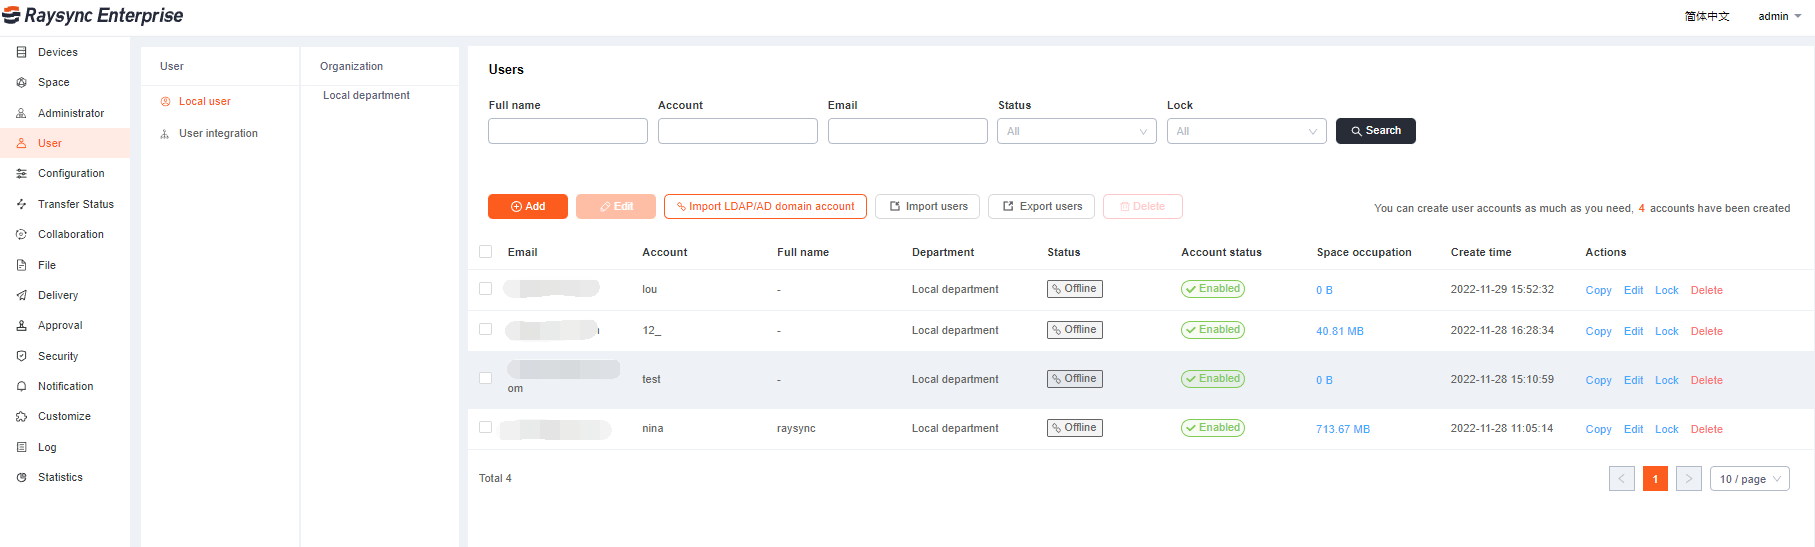This screenshot has height=547, width=1815.
Task: Click Offline status badge for nina
Action: (x=1075, y=428)
